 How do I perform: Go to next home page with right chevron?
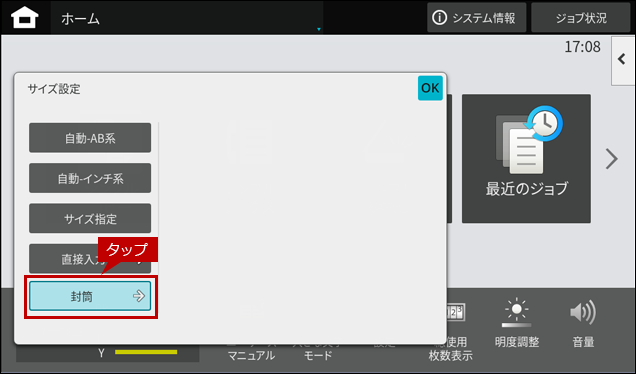point(611,159)
